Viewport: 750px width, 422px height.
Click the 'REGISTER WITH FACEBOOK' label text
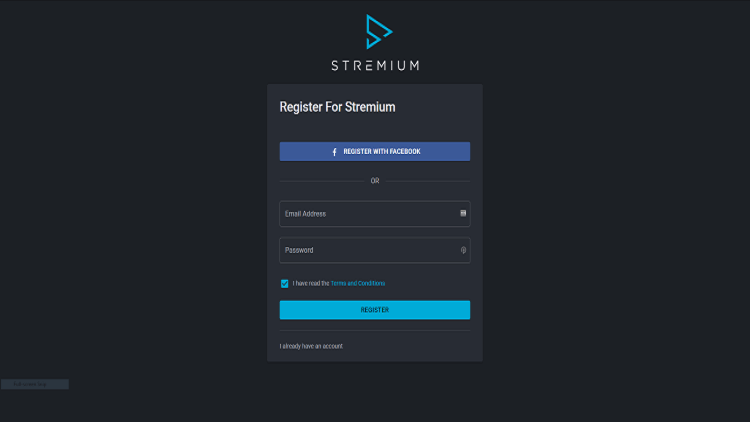[382, 152]
